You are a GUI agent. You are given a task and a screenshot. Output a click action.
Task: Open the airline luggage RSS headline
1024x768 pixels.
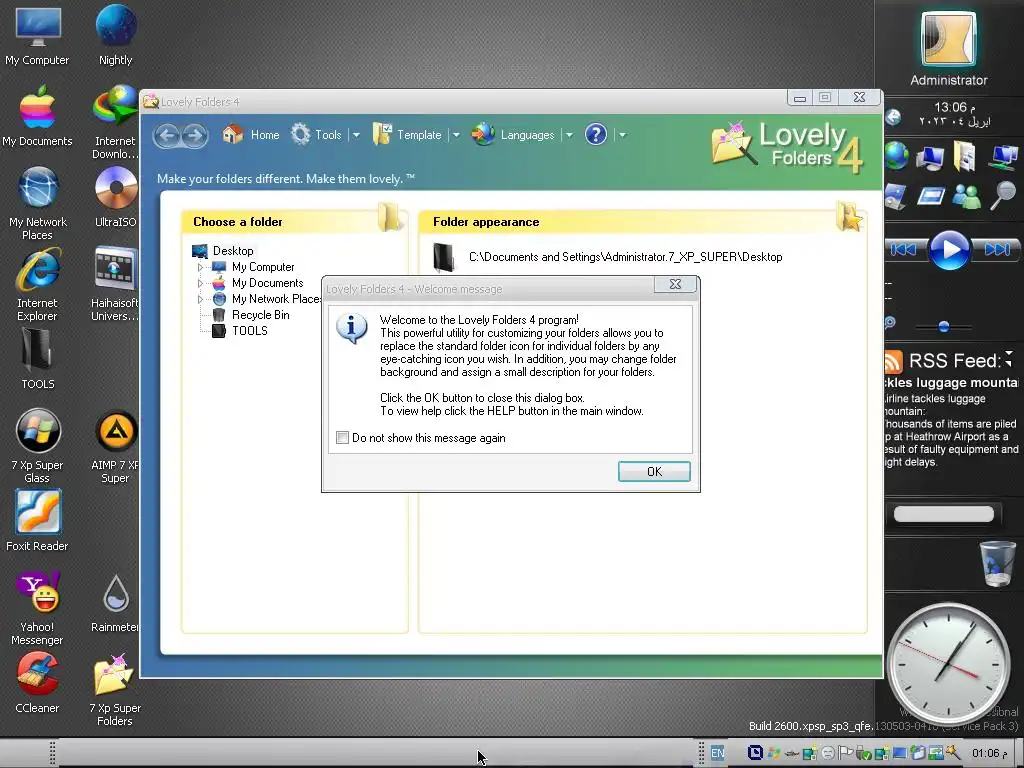tap(952, 383)
